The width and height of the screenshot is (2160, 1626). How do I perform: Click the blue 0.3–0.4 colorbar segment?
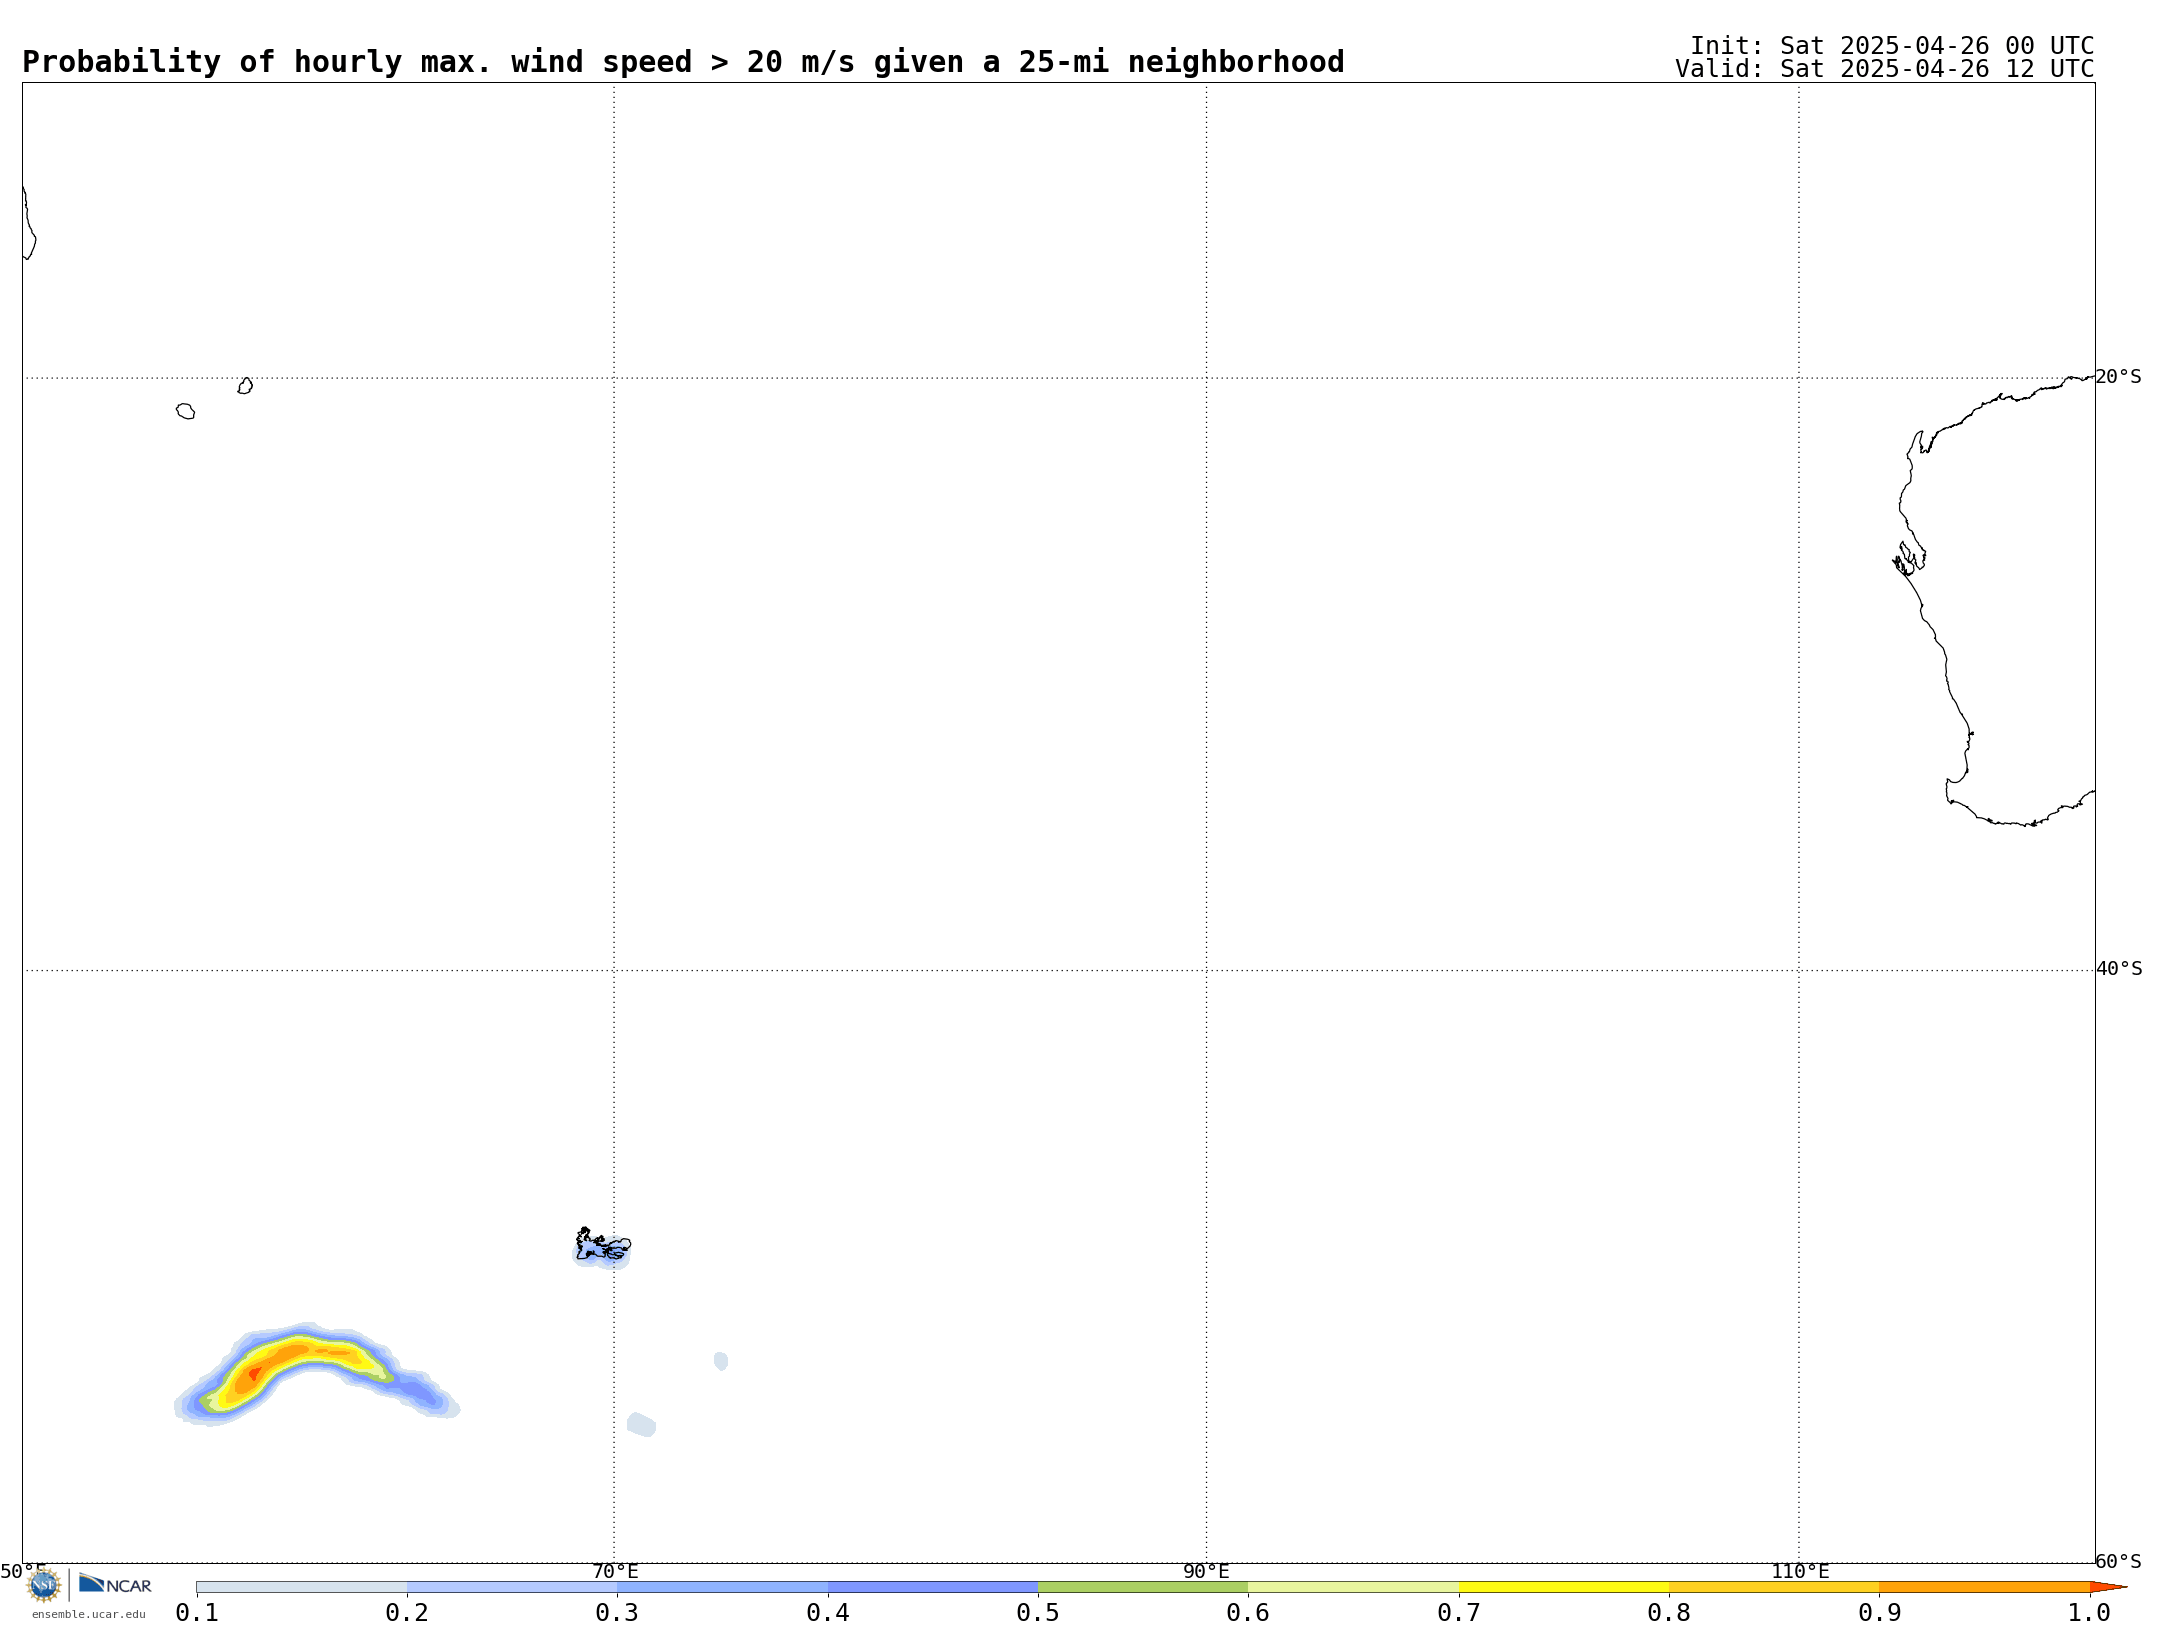pyautogui.click(x=722, y=1587)
